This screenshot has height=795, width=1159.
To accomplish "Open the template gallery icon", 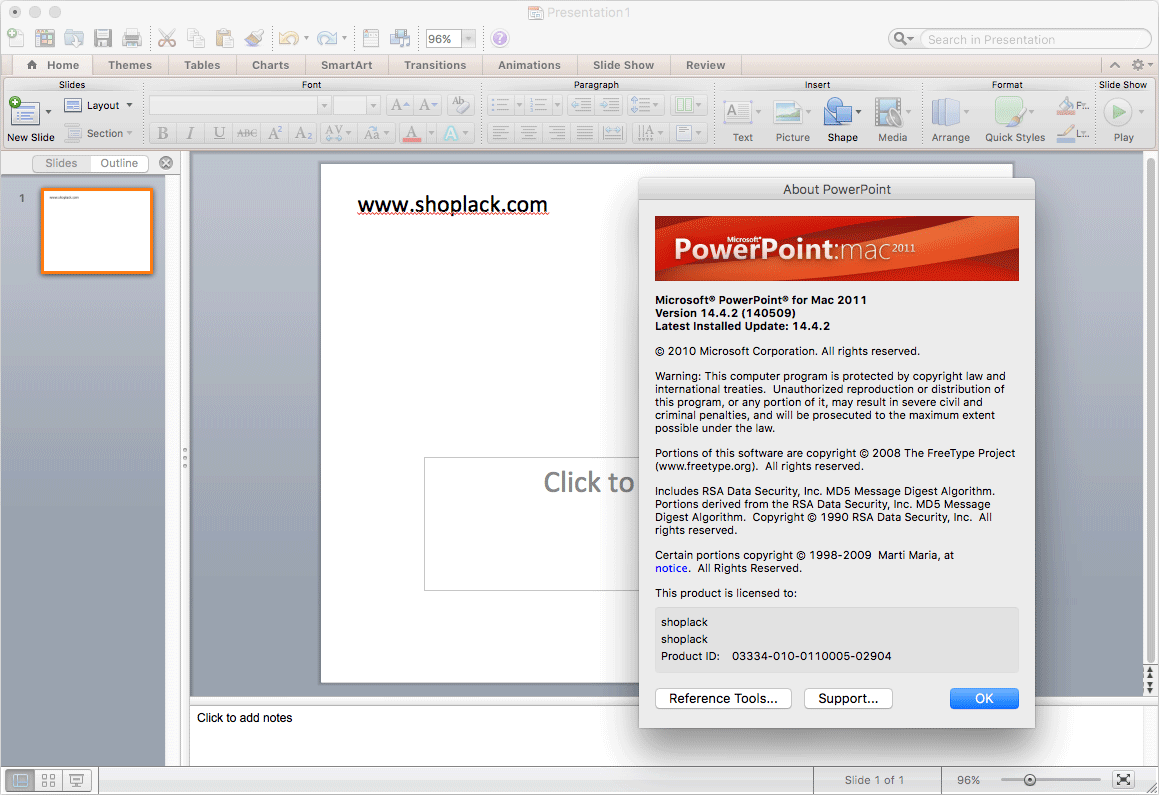I will [x=45, y=38].
